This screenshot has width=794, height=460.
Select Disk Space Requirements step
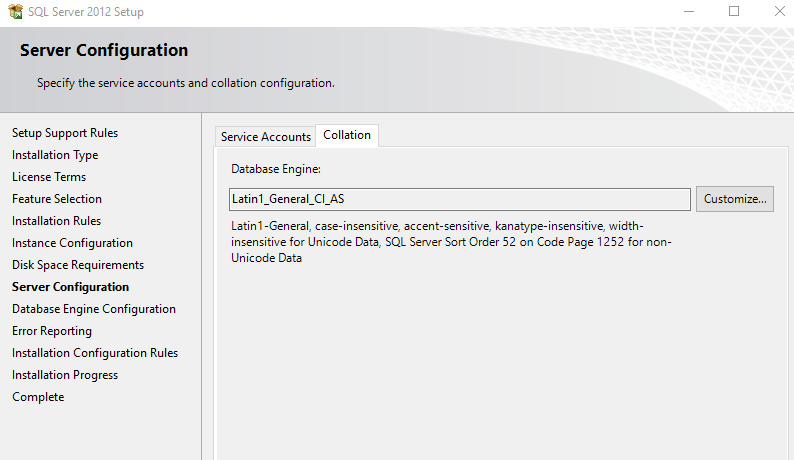(x=78, y=265)
